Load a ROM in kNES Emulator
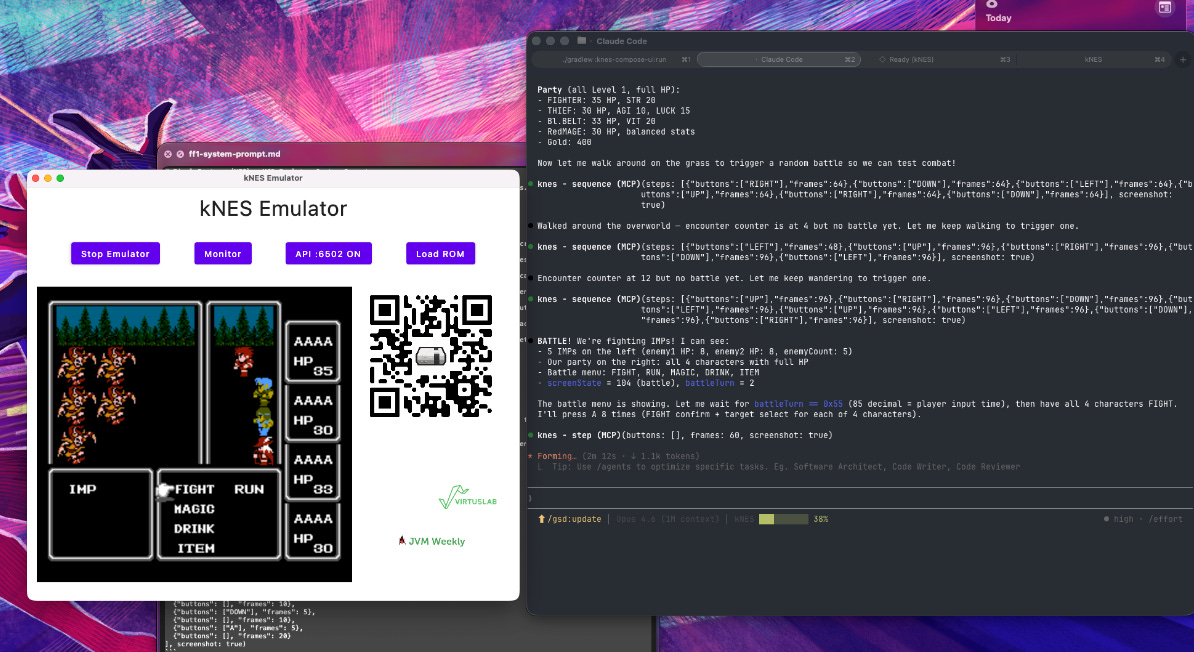The image size is (1194, 652). click(440, 254)
